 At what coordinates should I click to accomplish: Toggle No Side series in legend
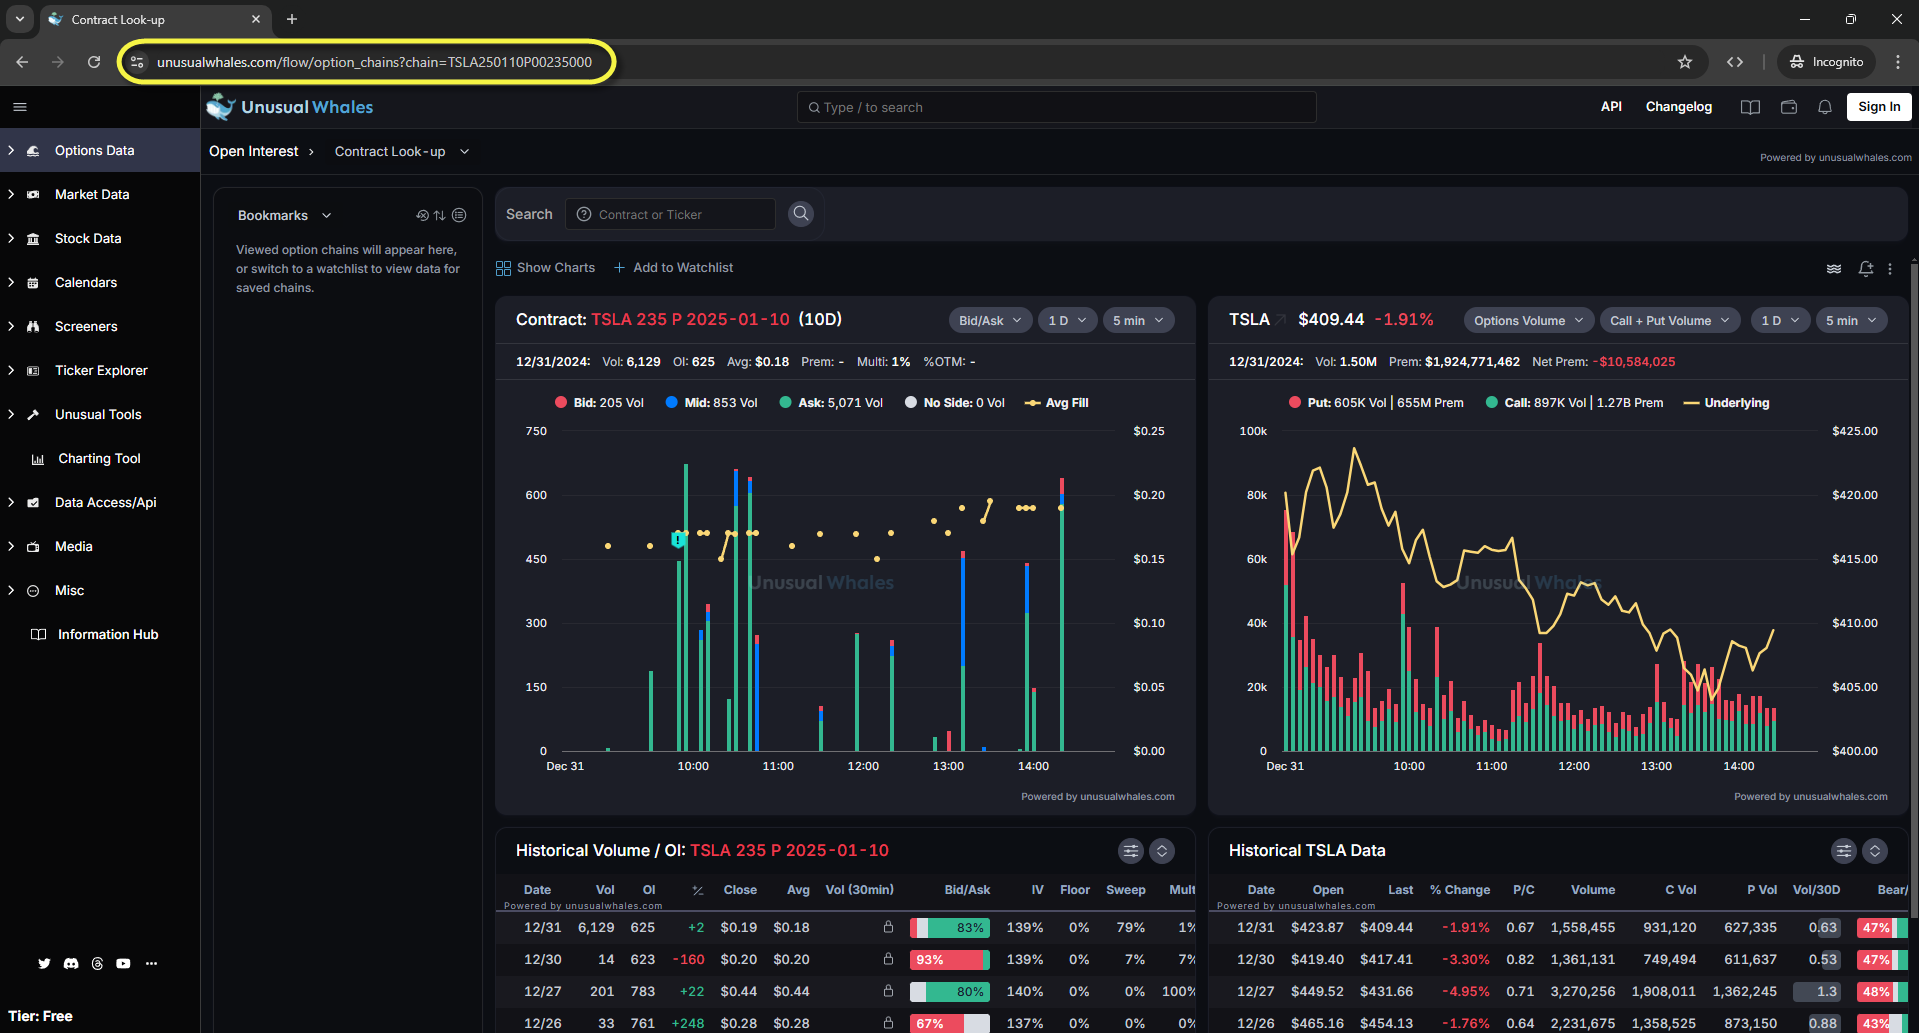coord(955,403)
